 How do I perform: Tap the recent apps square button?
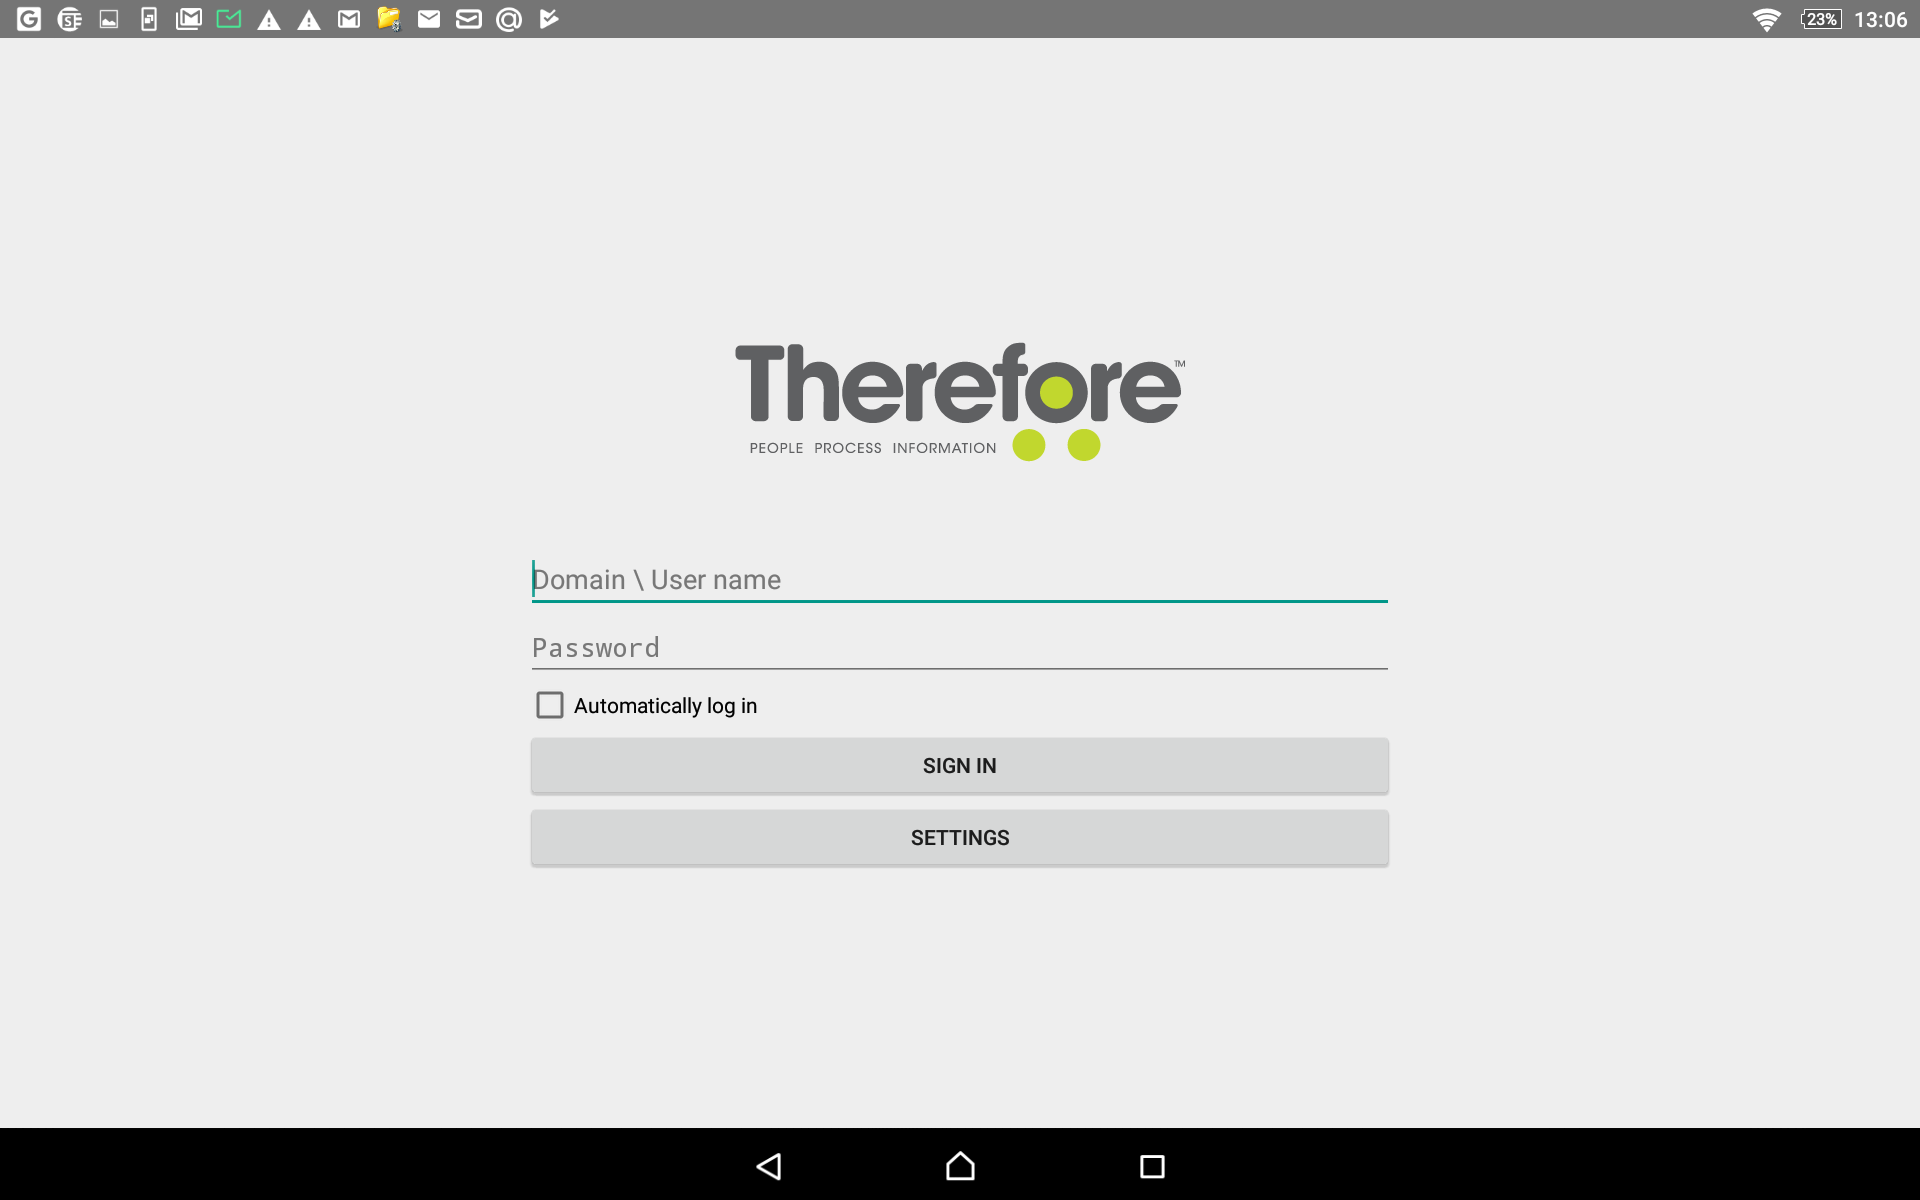coord(1152,1166)
